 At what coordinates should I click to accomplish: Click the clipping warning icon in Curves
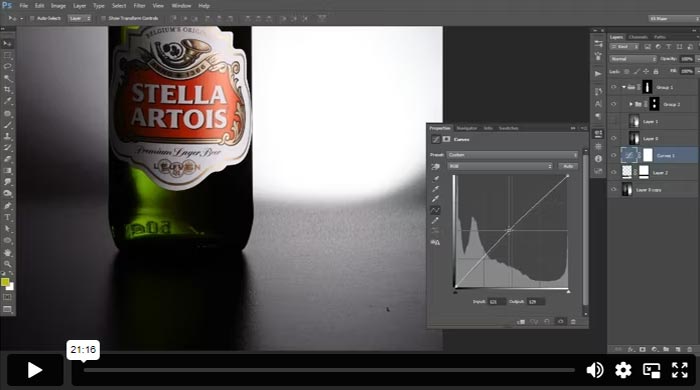pos(435,242)
